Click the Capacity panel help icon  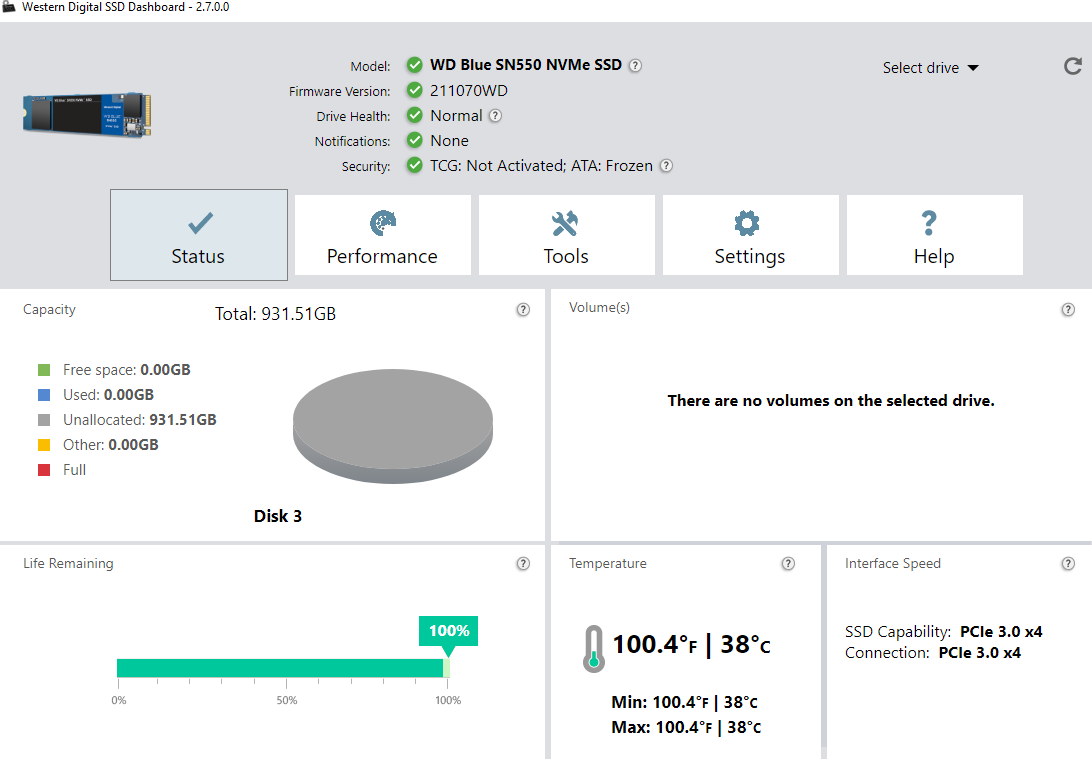coord(523,310)
